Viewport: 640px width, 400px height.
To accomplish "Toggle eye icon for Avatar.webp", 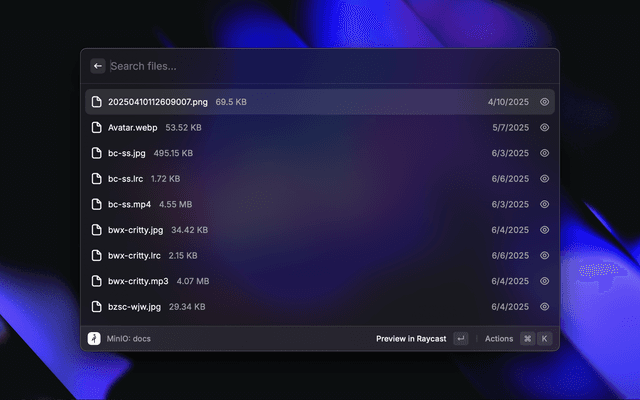I will [x=545, y=128].
